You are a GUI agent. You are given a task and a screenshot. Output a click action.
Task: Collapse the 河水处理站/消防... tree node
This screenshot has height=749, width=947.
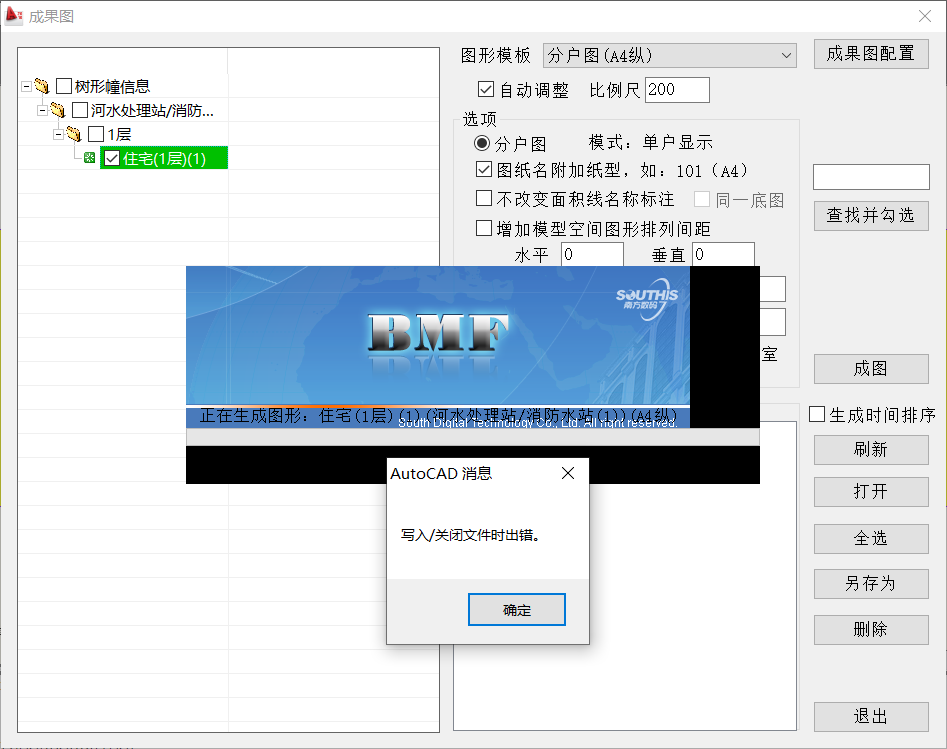42,111
